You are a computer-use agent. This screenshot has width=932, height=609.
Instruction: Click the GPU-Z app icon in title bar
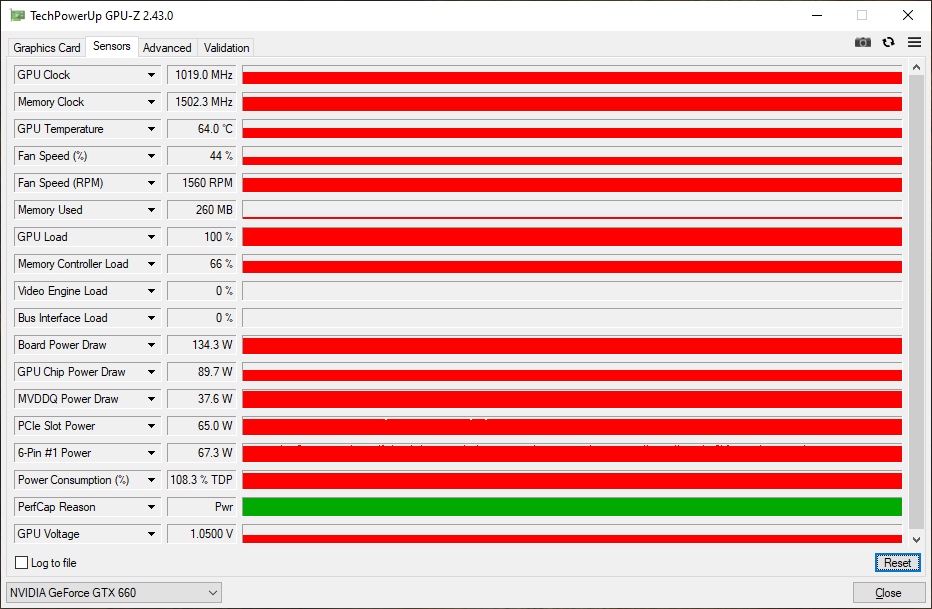pos(18,15)
